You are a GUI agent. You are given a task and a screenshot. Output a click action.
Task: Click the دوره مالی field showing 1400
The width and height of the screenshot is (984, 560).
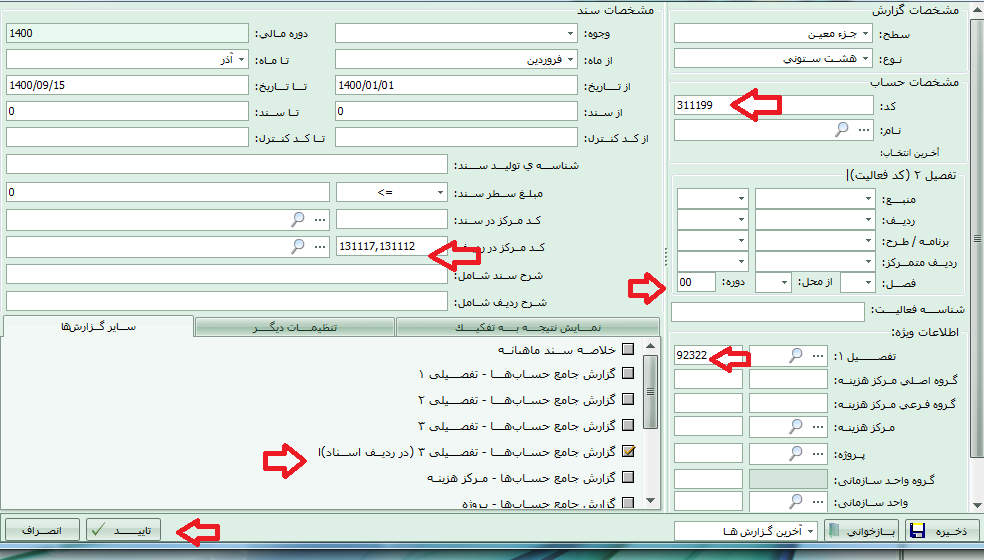[x=127, y=33]
